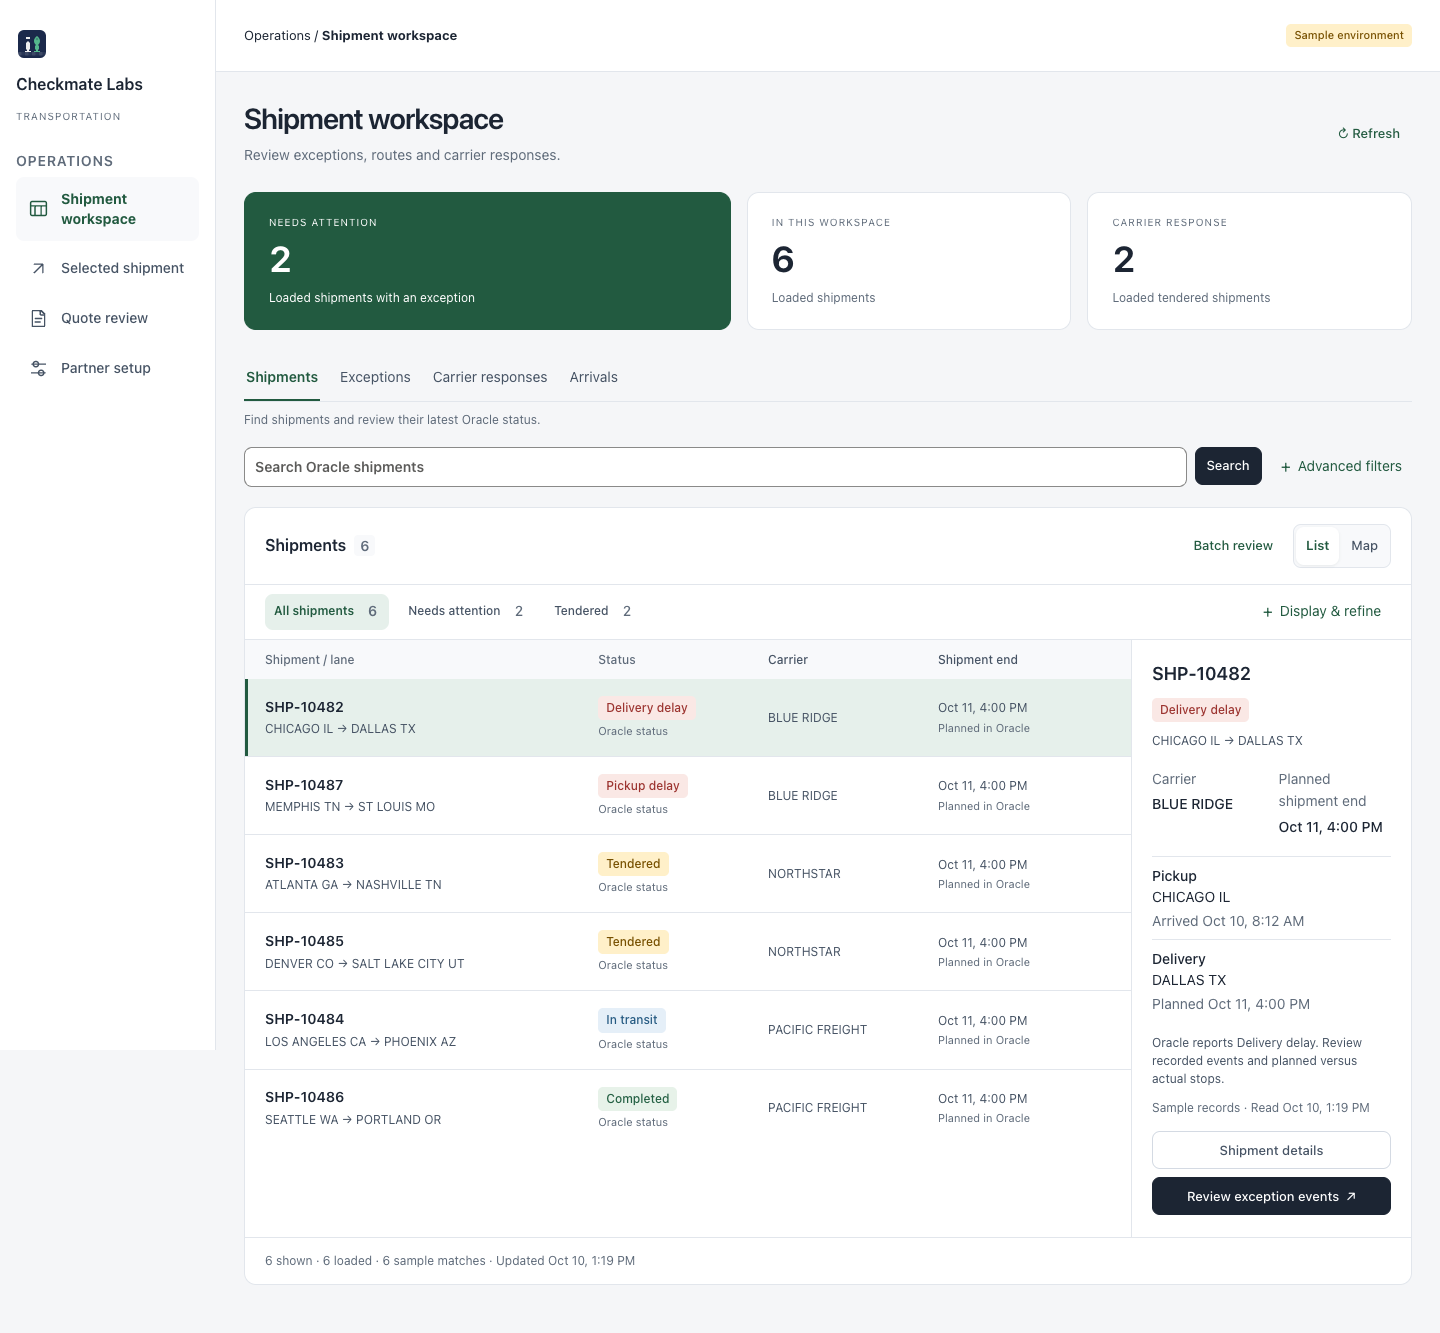
Task: Click the plus icon beside Display & refine
Action: pos(1268,612)
